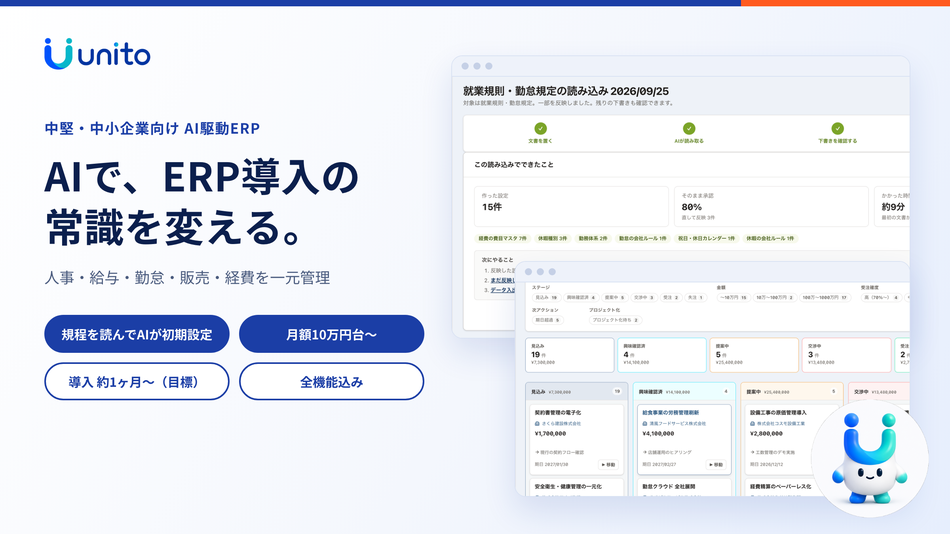
Task: Click the 規程を読んでAIが初期設定 pill
Action: (x=137, y=334)
